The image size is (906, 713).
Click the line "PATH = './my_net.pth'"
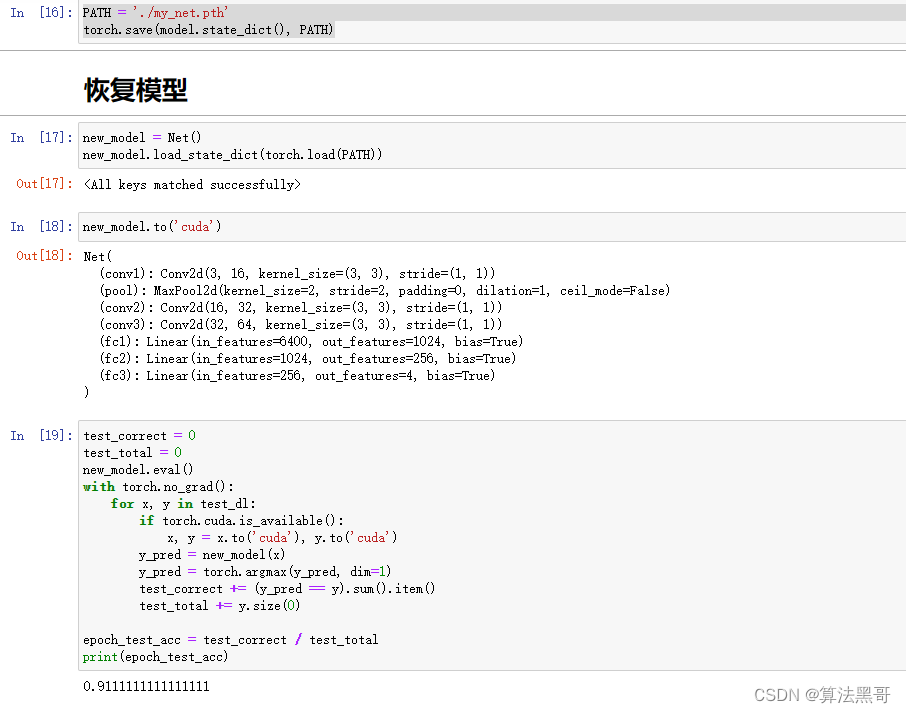point(155,13)
